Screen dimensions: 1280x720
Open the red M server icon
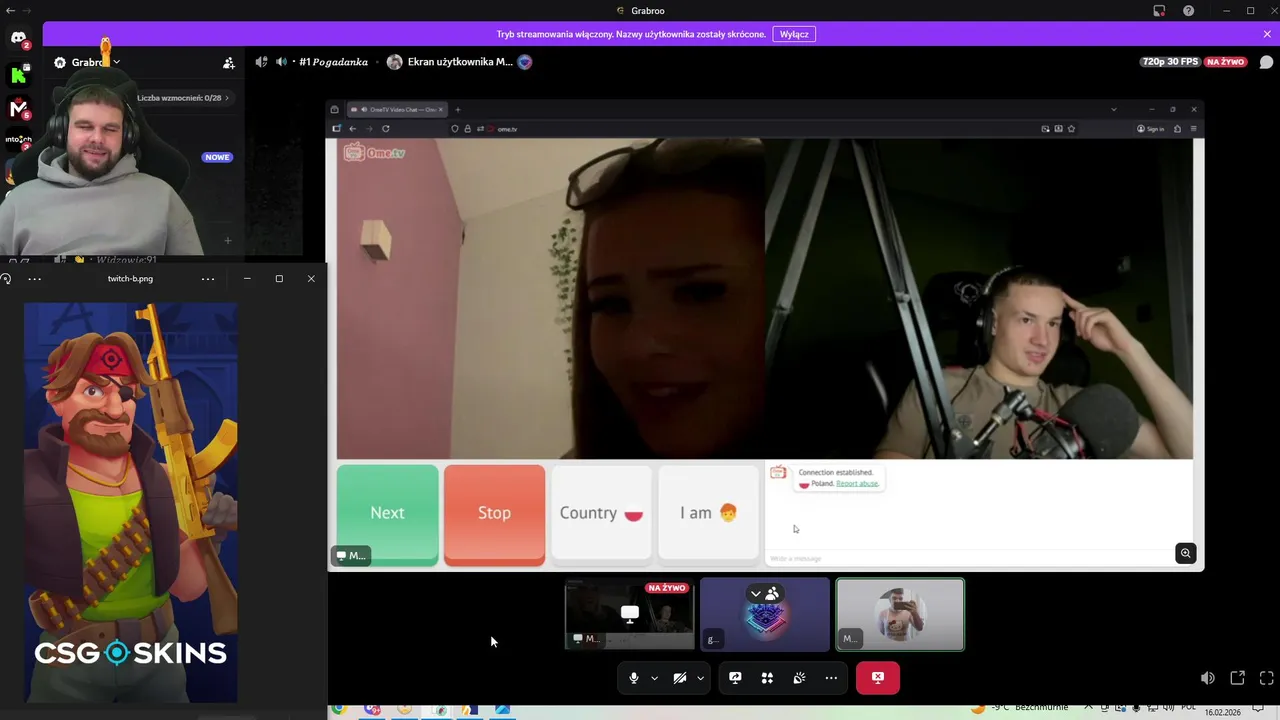pyautogui.click(x=18, y=108)
